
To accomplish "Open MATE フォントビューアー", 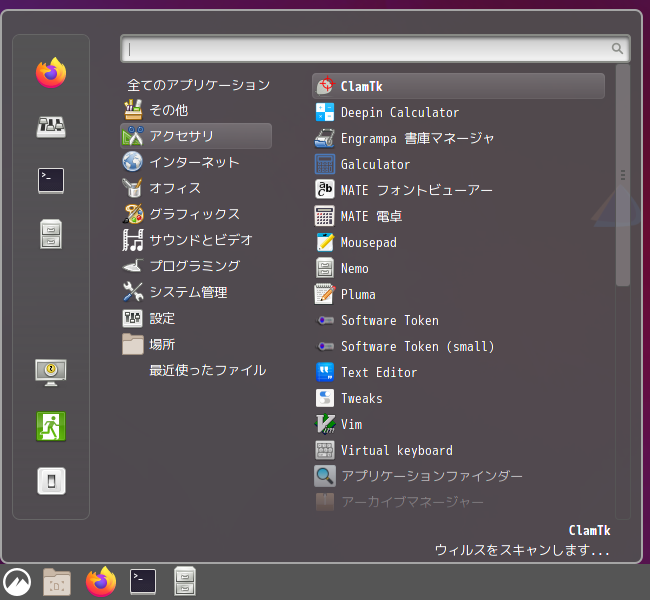I will [458, 190].
